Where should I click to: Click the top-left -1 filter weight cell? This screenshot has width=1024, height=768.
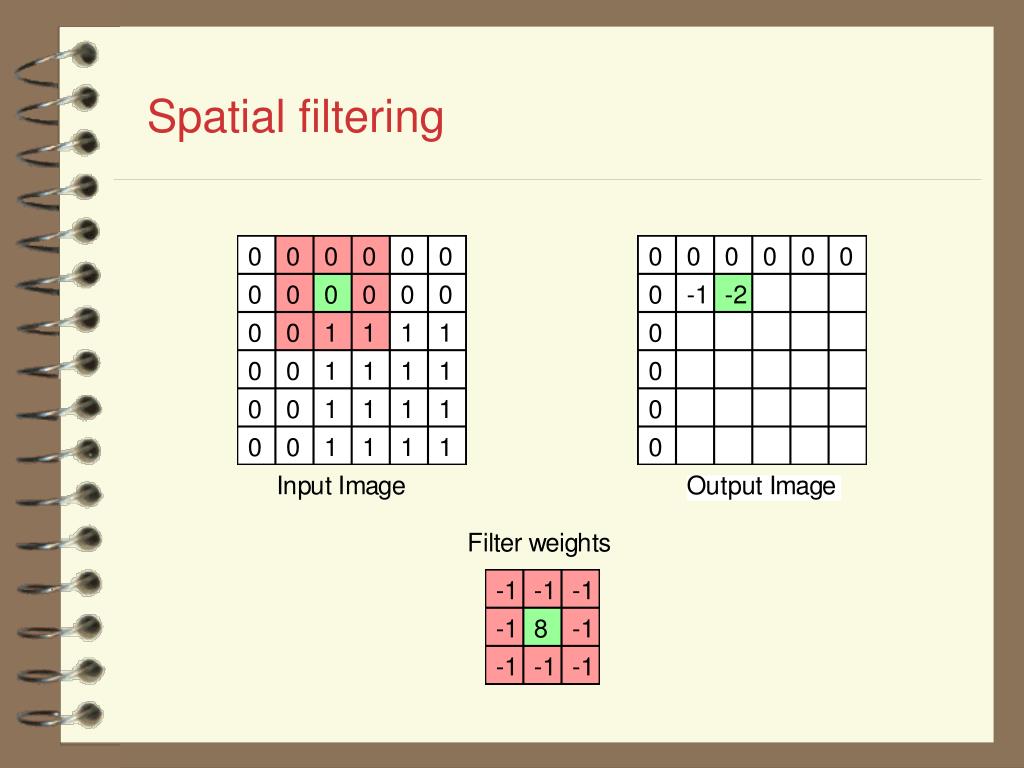tap(504, 590)
